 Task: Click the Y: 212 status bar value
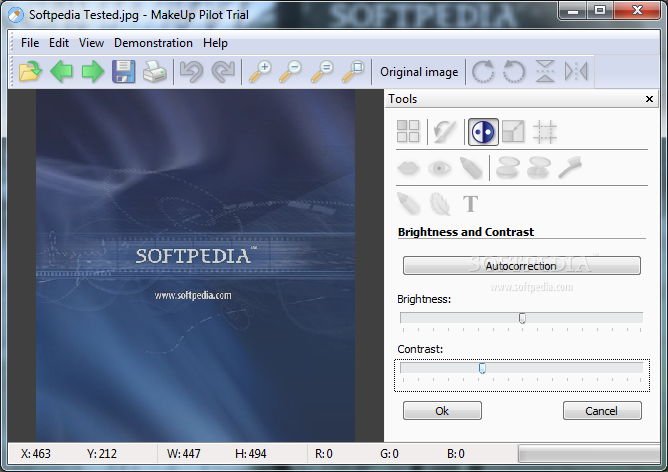pyautogui.click(x=102, y=454)
